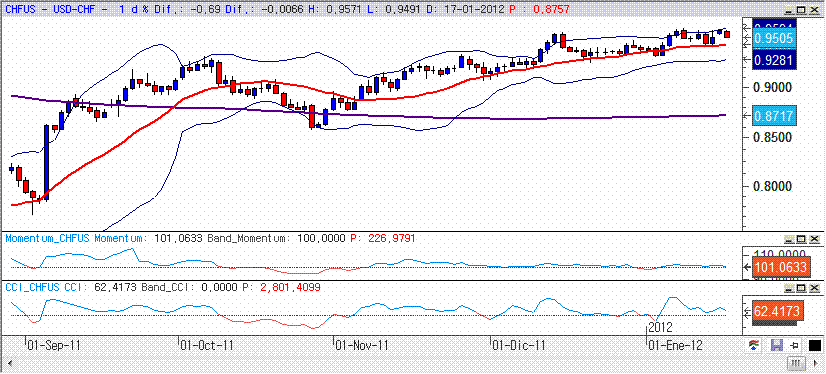Screen dimensions: 826x374
Task: Close the Momentum indicator pane
Action: 814,239
